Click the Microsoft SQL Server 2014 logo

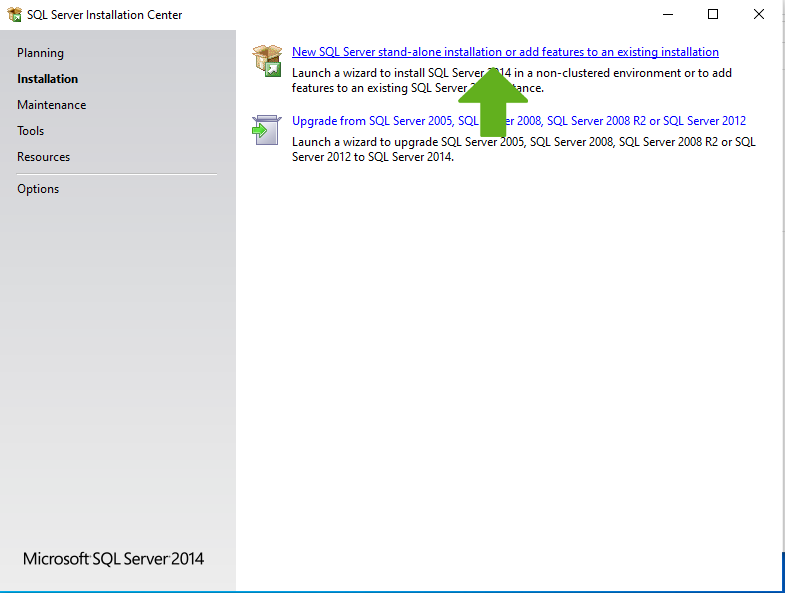point(113,559)
